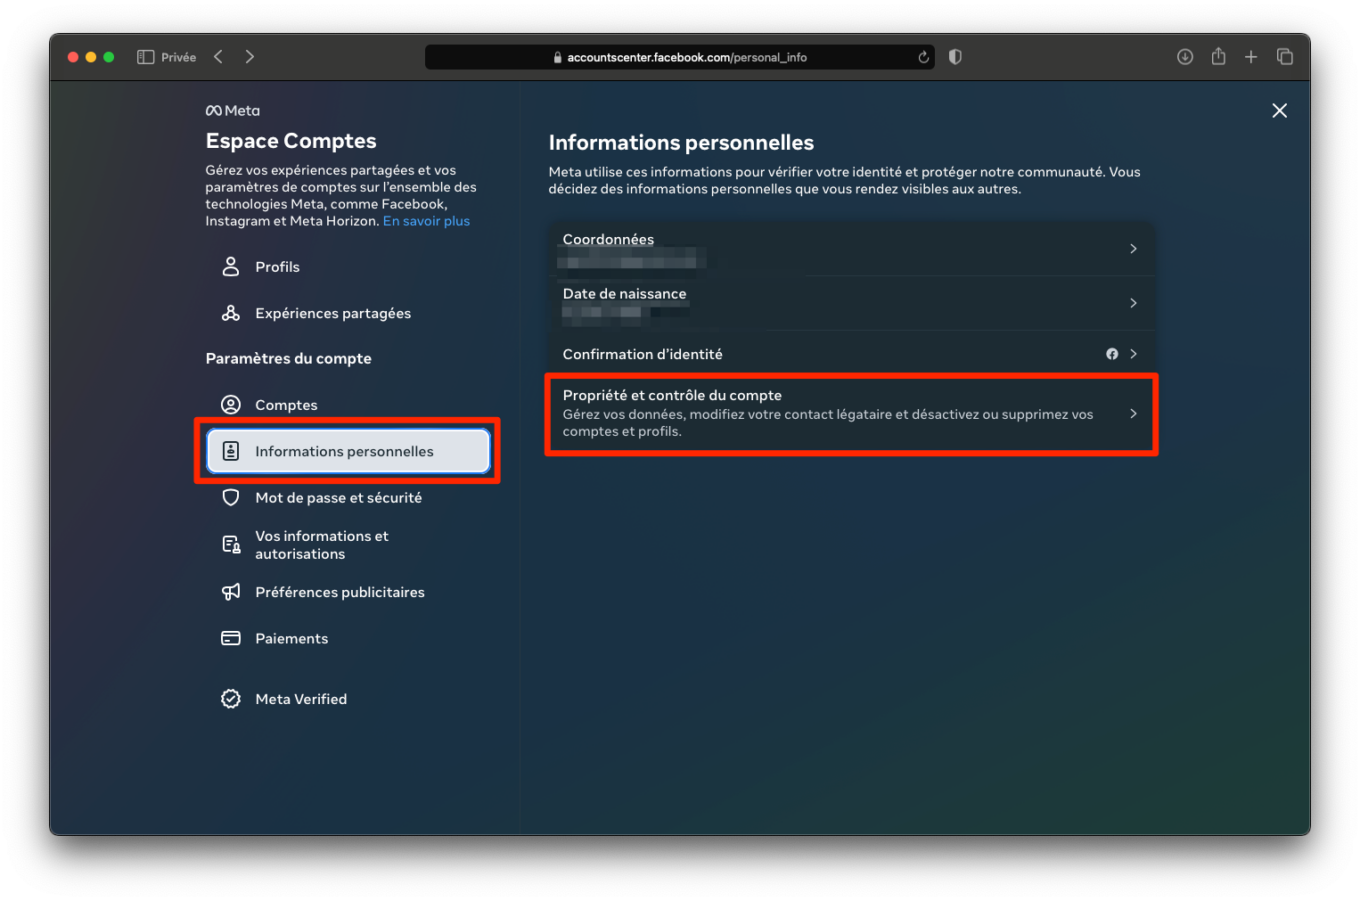The width and height of the screenshot is (1360, 901).
Task: Click the 'Privée' private browsing label
Action: coord(179,57)
